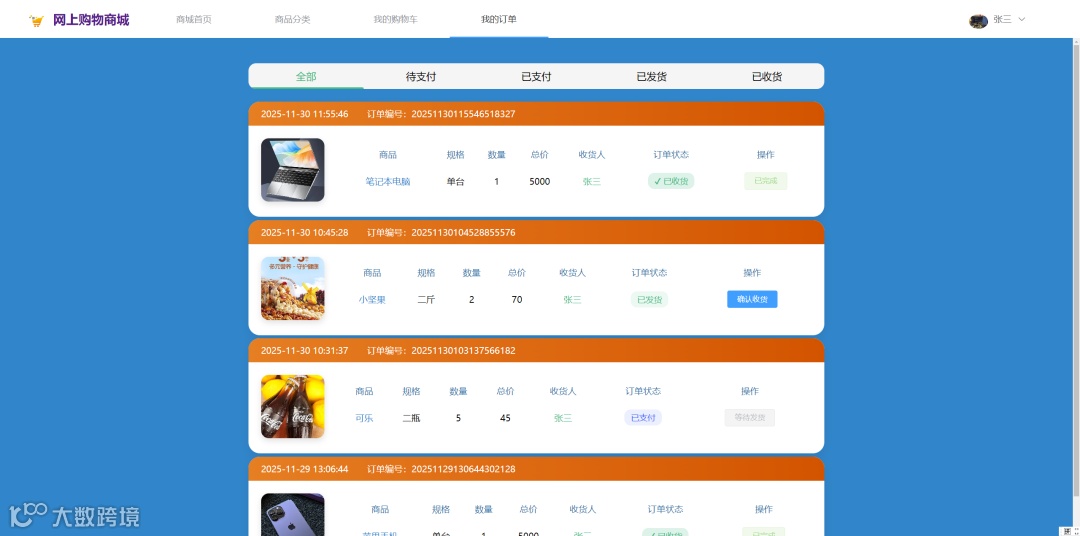Image resolution: width=1080 pixels, height=536 pixels.
Task: Switch to the 已支付 tab
Action: click(536, 76)
